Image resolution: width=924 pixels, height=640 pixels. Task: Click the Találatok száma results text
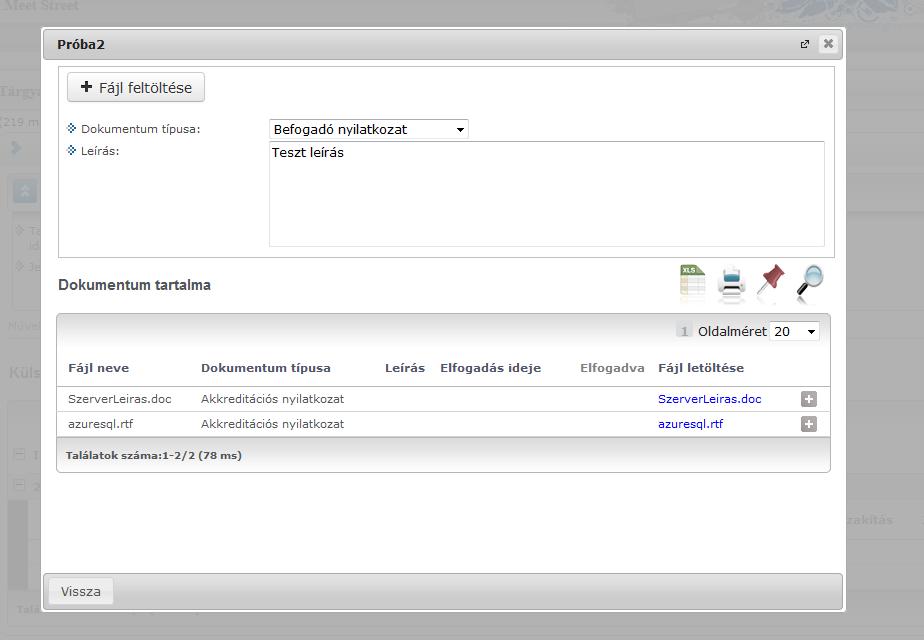tap(154, 455)
